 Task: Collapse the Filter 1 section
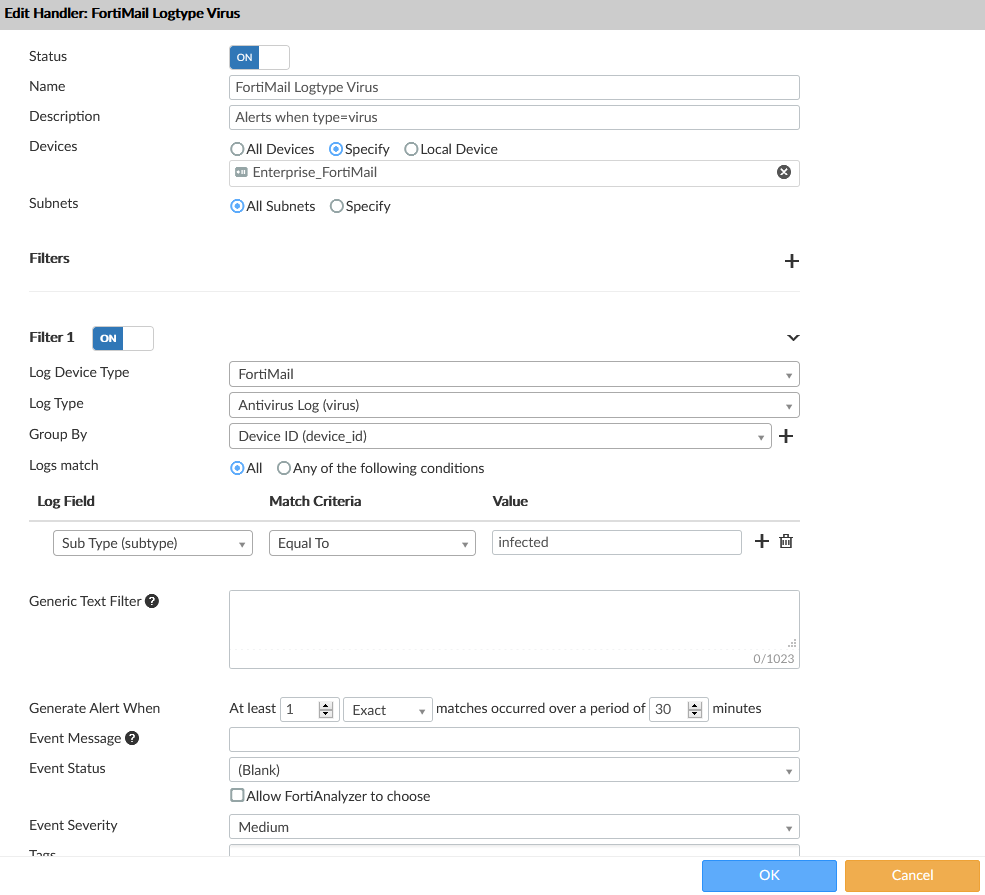click(792, 337)
